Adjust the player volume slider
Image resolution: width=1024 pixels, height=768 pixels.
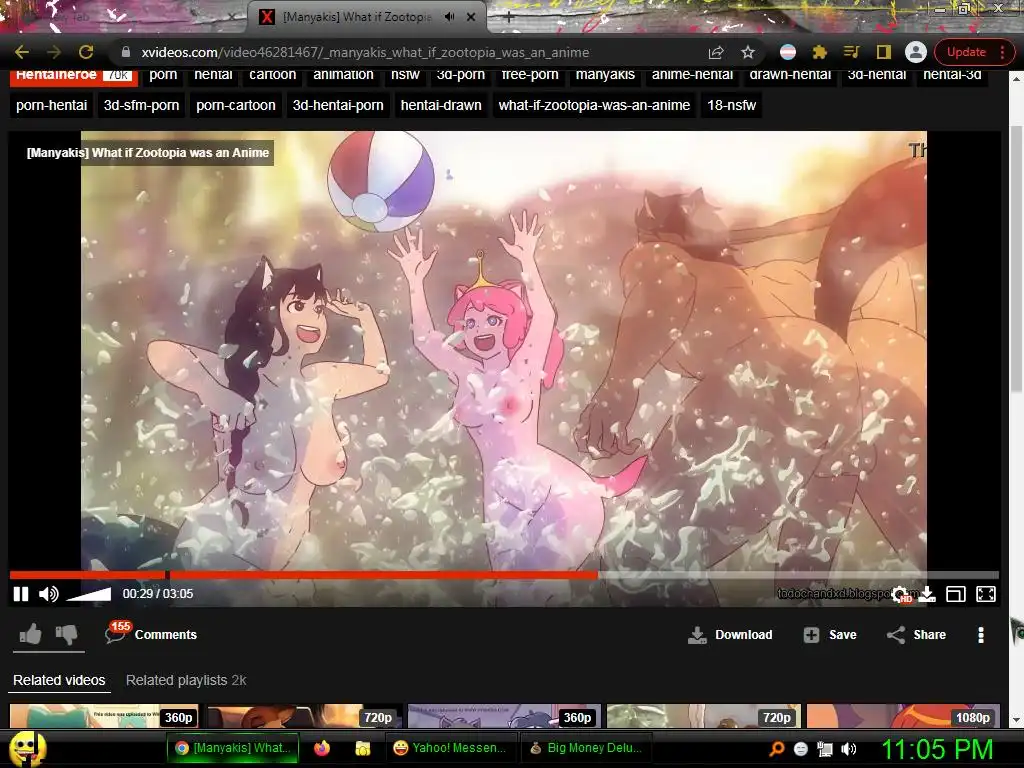[x=89, y=594]
